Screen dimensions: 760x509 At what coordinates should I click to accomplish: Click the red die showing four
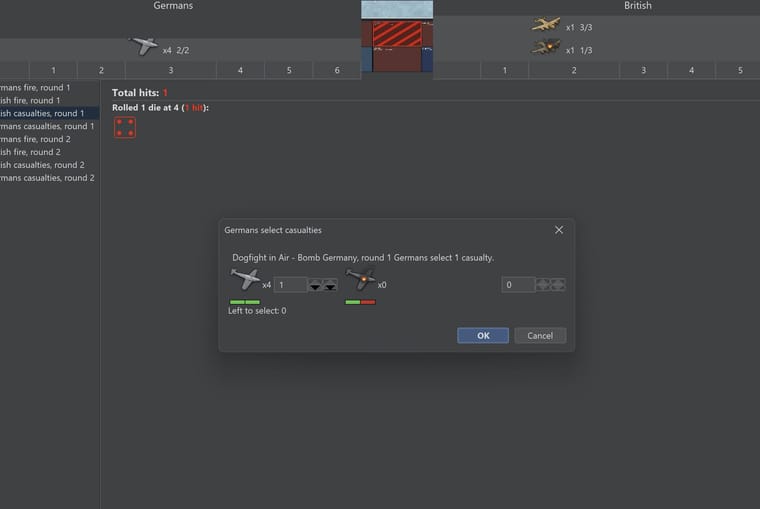(x=125, y=127)
